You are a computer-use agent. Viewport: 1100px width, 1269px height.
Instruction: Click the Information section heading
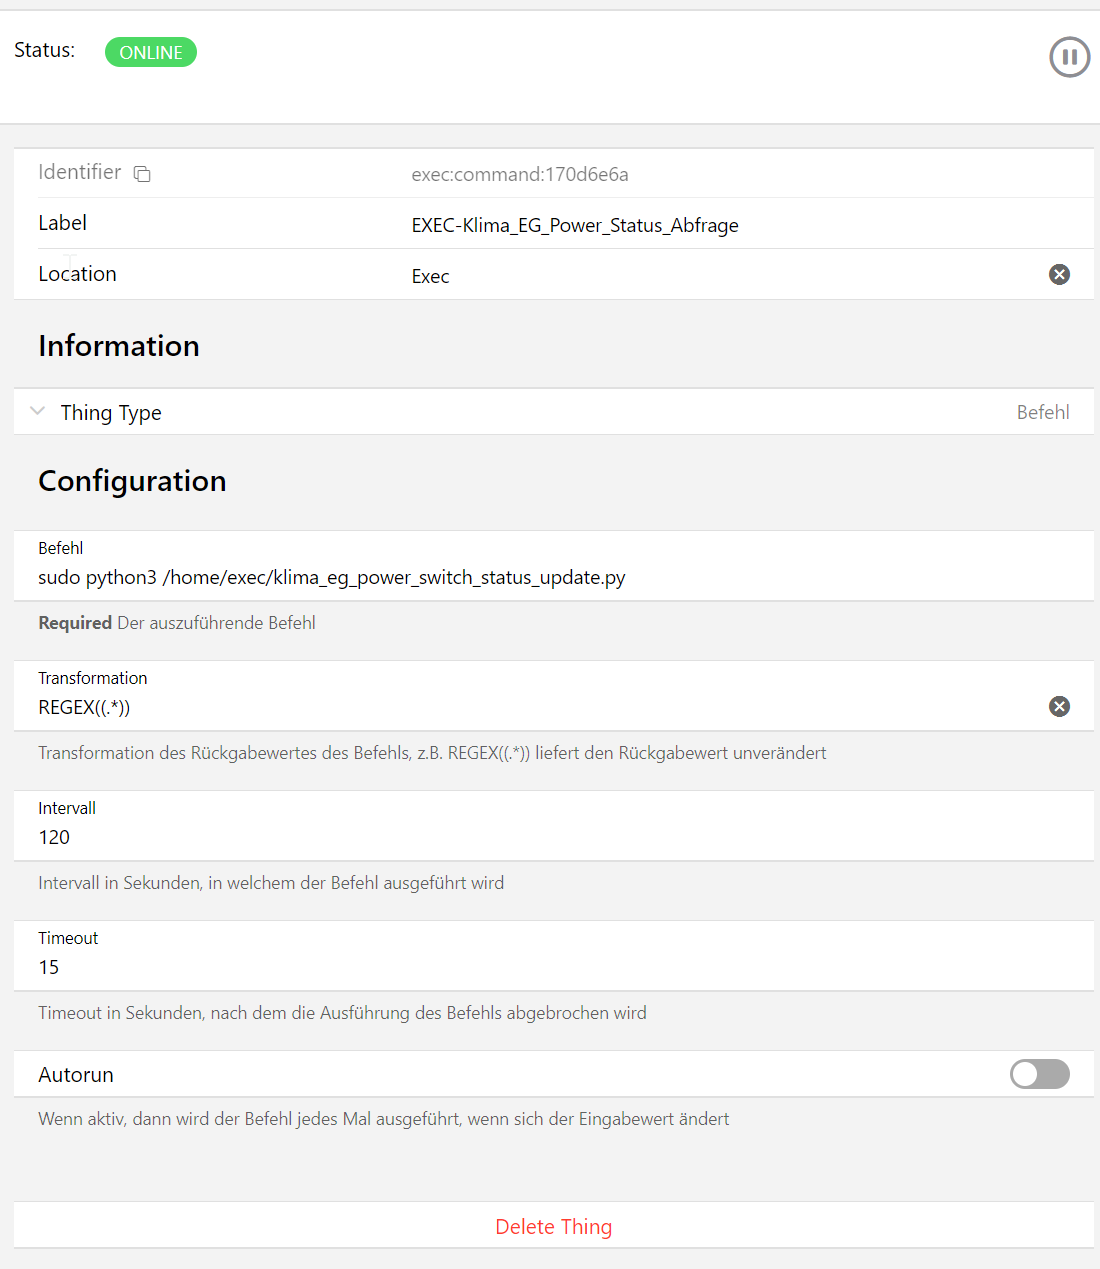[x=119, y=346]
